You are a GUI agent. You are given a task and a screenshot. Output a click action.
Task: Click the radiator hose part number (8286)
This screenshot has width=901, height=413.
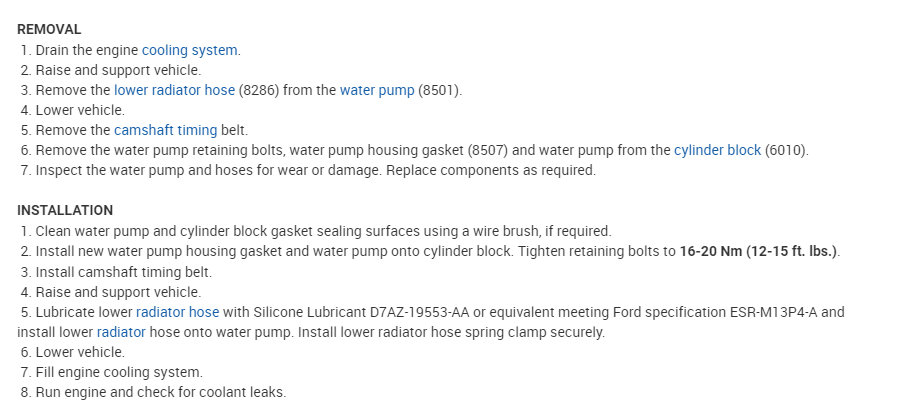click(259, 90)
